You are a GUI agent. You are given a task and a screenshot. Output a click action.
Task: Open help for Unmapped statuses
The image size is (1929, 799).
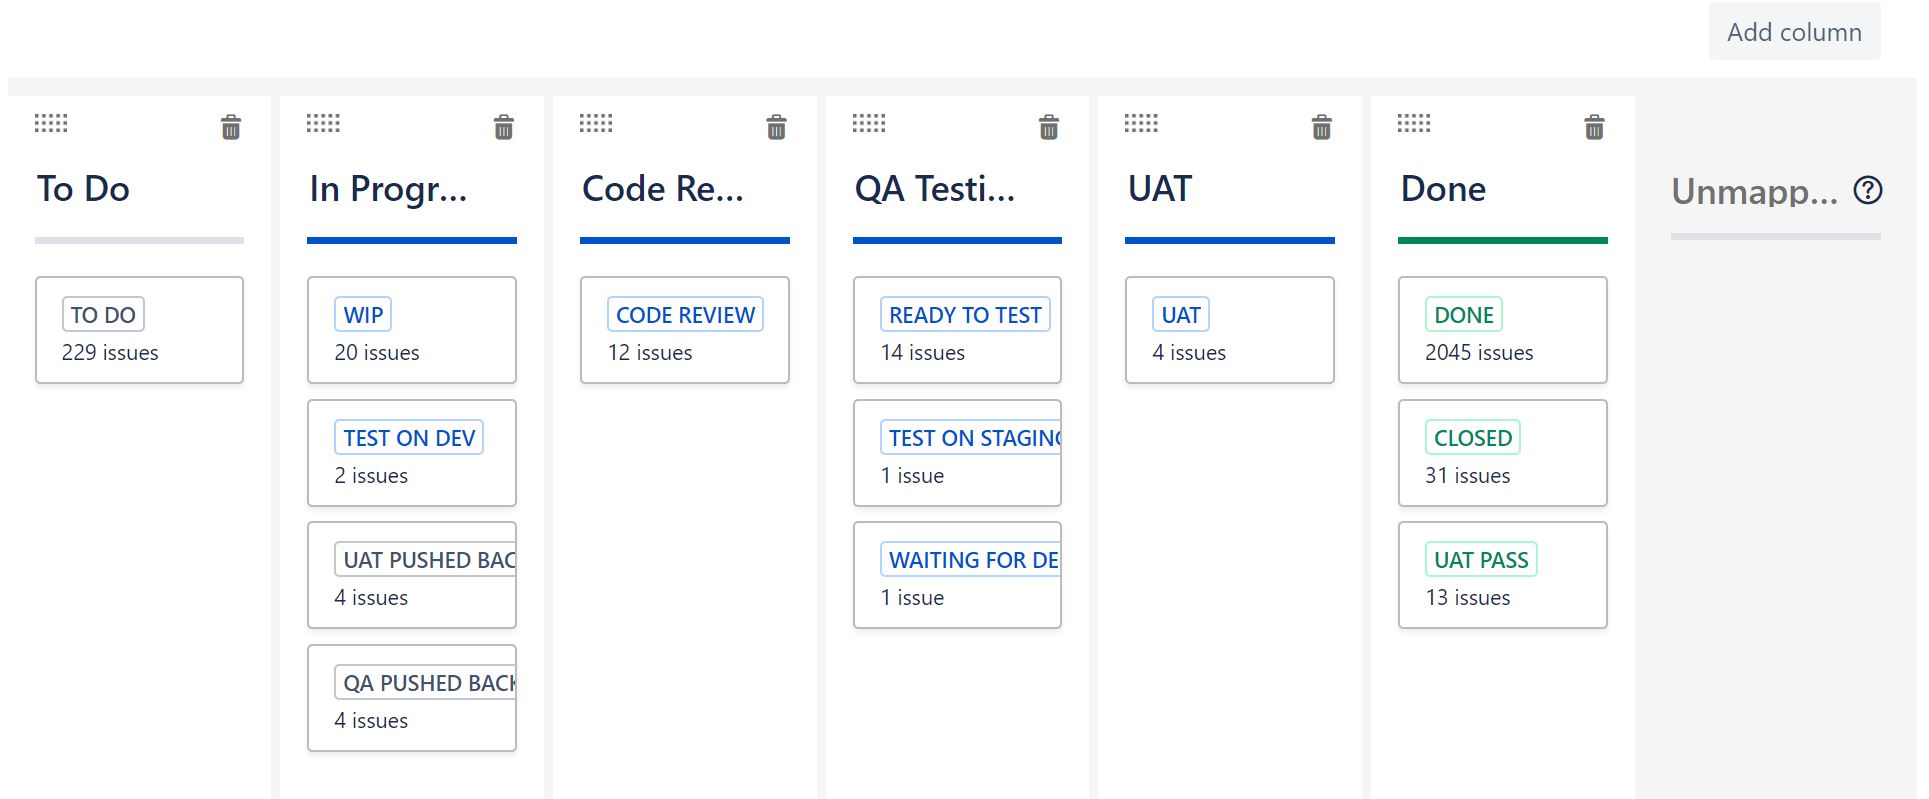pos(1868,190)
